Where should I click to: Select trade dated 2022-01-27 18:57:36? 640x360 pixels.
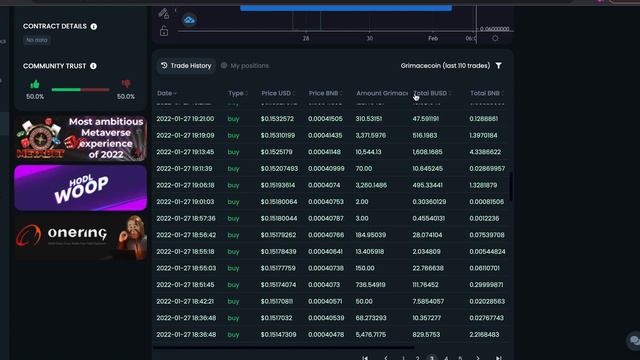pos(186,218)
